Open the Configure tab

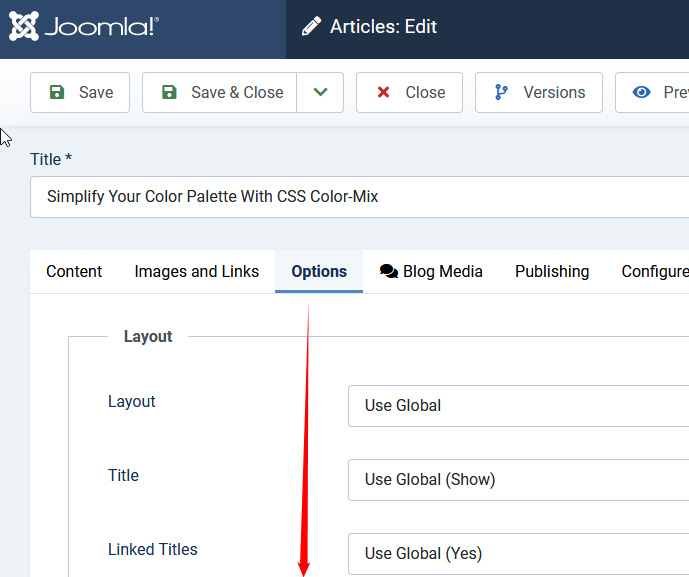point(654,271)
